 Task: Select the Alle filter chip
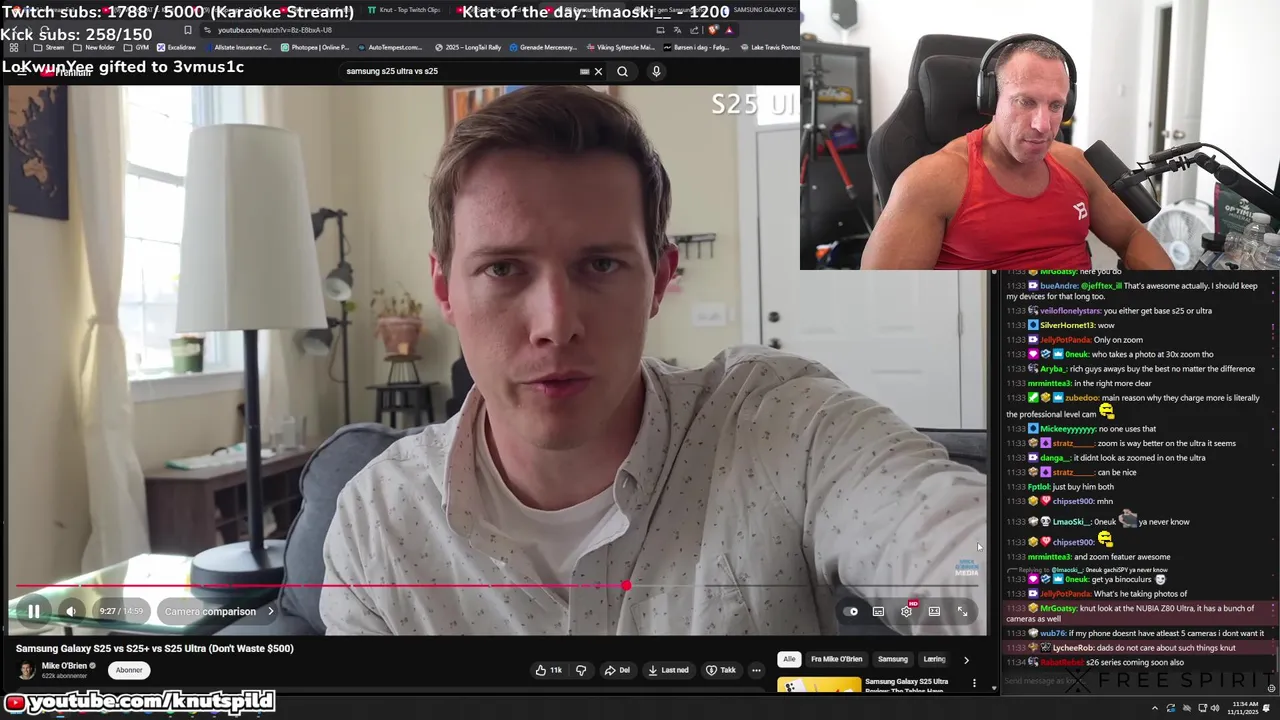789,659
